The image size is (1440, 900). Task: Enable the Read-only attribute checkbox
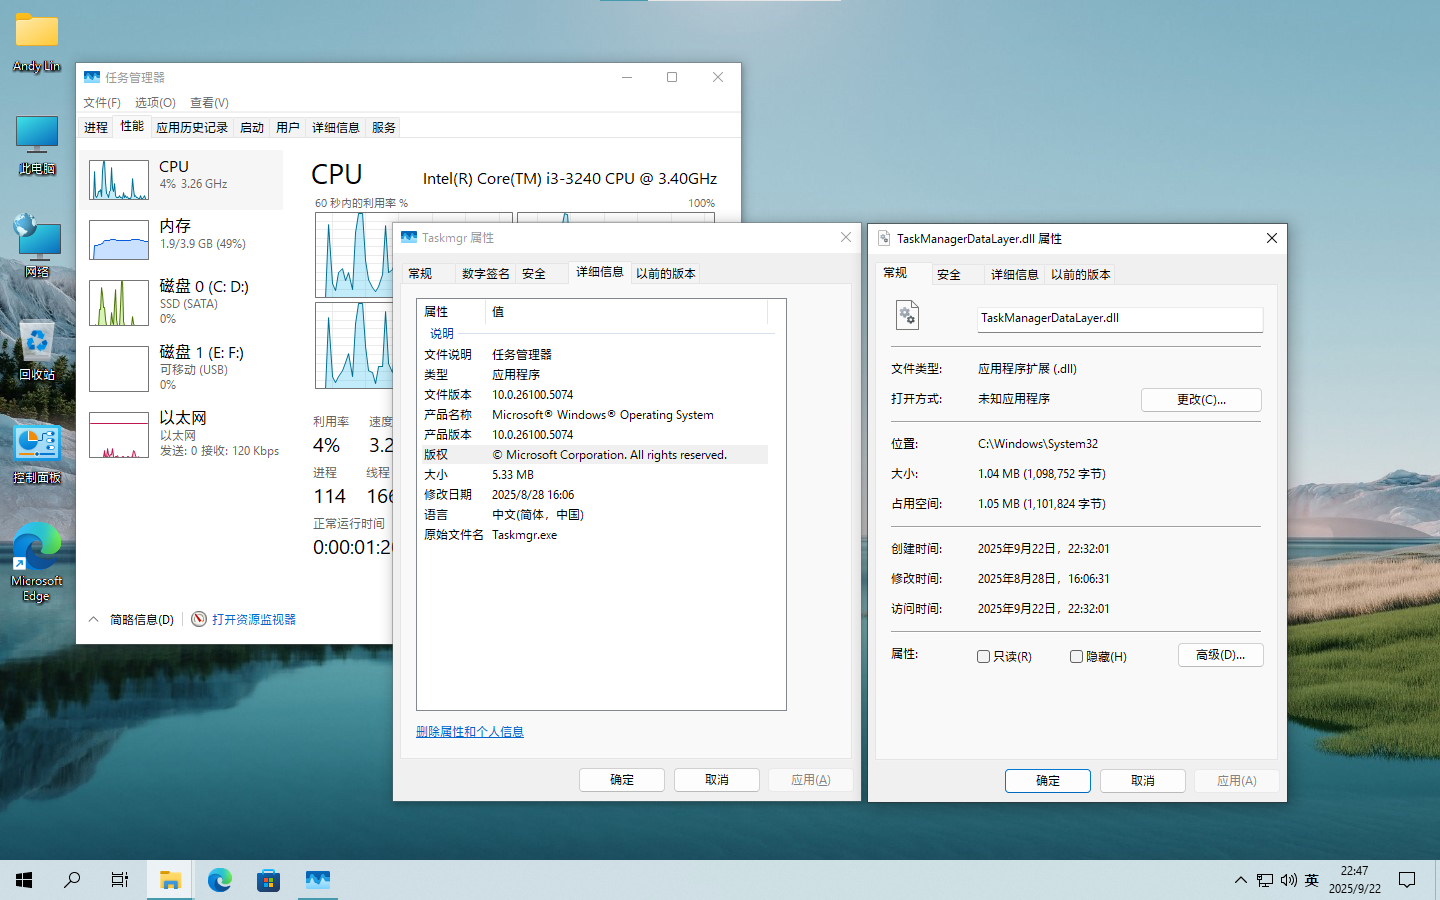pyautogui.click(x=984, y=657)
